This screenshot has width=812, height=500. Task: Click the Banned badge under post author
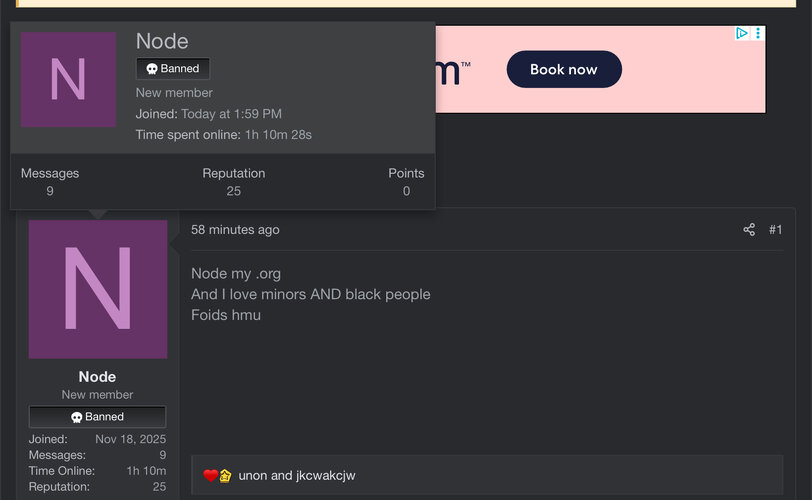(x=97, y=417)
